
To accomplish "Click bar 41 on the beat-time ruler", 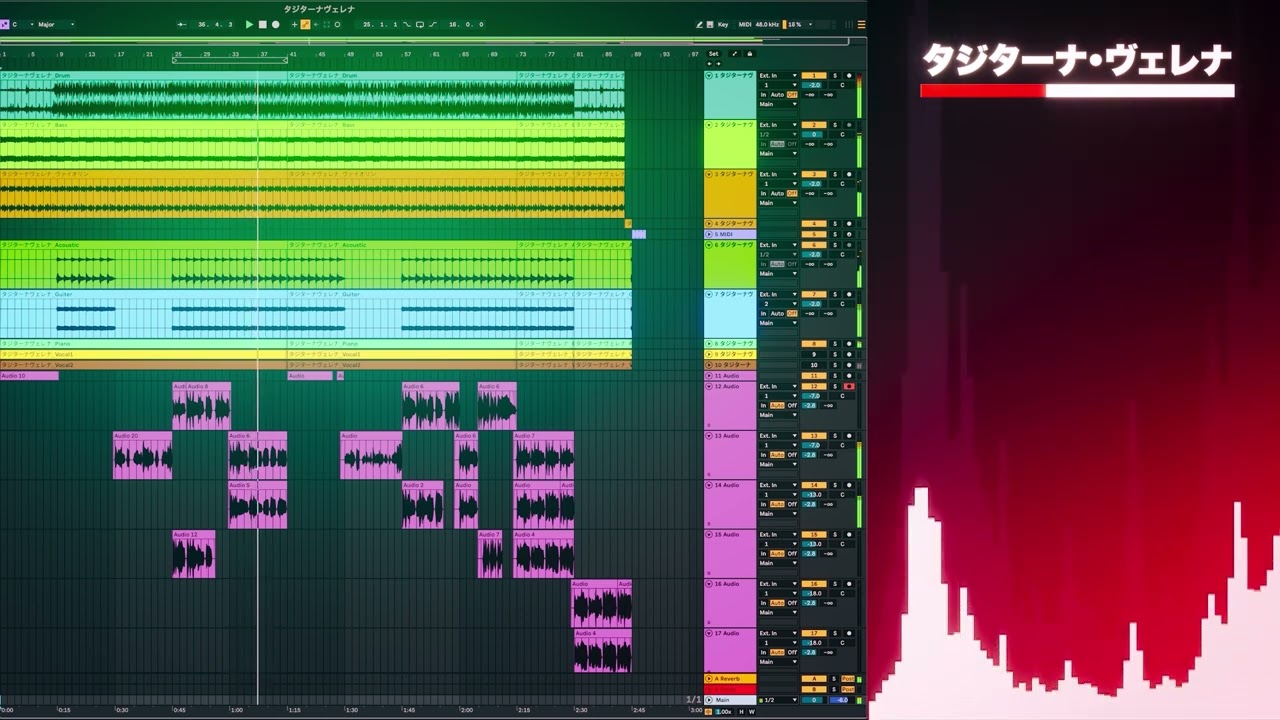I will [x=293, y=53].
